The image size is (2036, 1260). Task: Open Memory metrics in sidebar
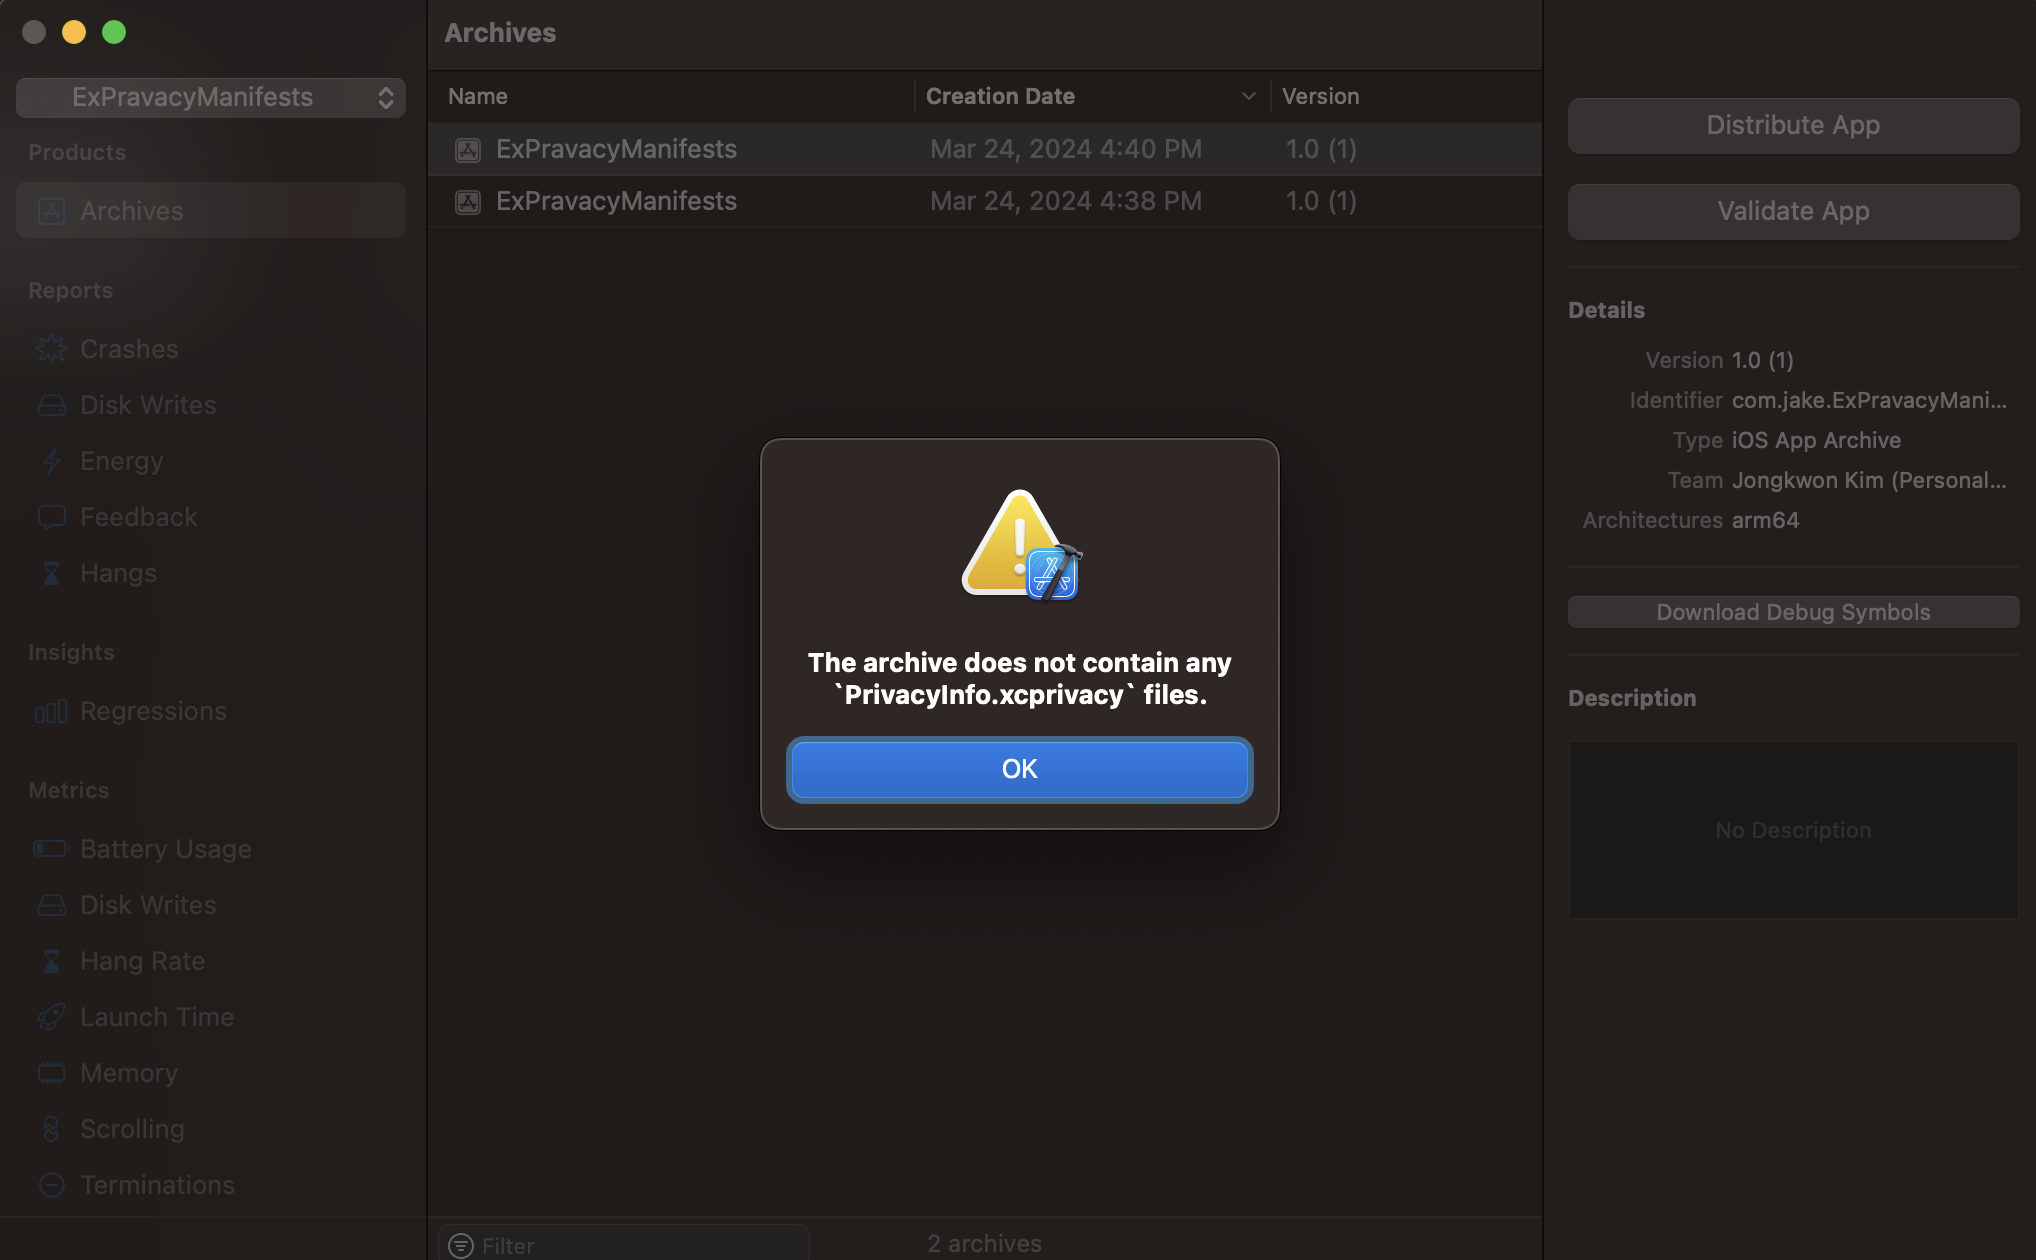(x=129, y=1073)
